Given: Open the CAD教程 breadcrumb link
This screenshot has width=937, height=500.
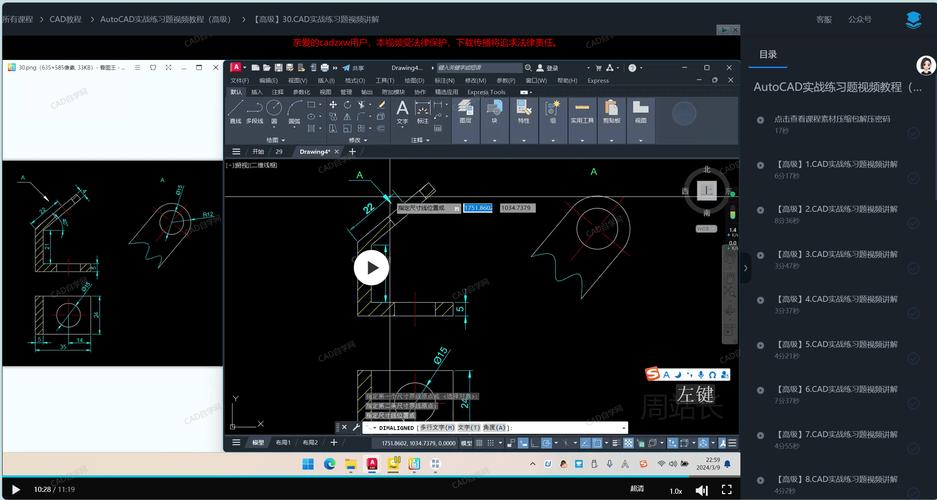Looking at the screenshot, I should (66, 19).
